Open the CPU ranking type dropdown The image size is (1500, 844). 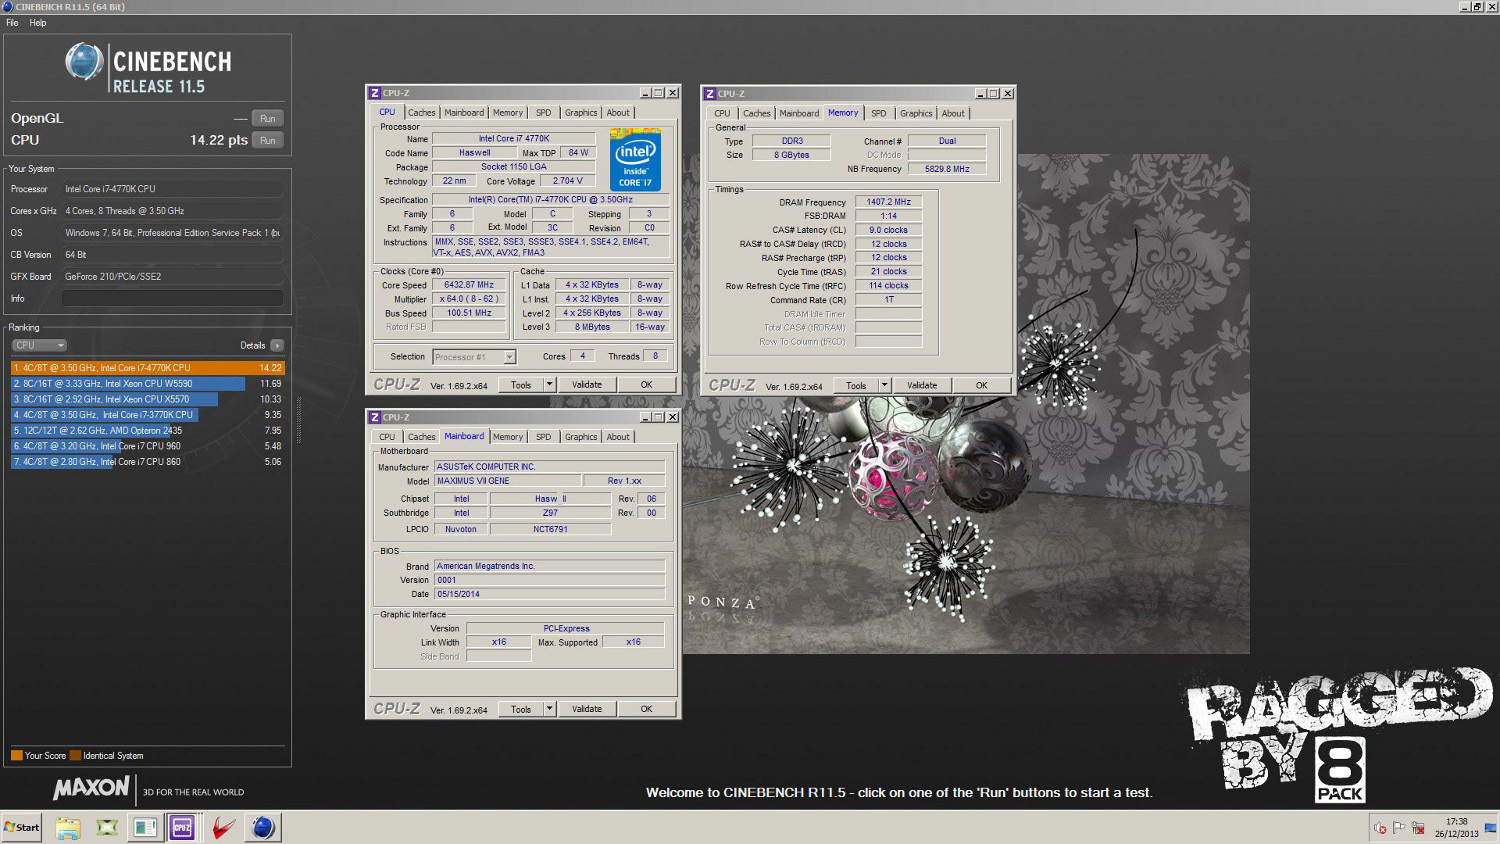point(39,345)
